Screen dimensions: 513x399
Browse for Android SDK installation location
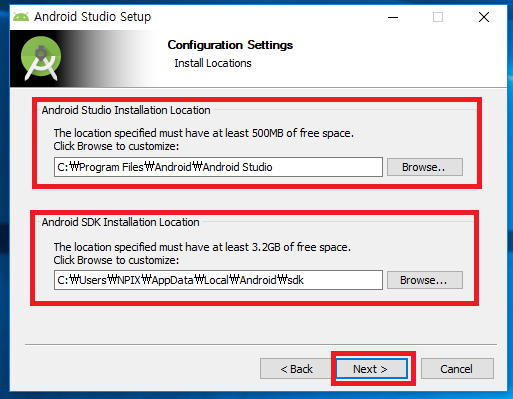pyautogui.click(x=425, y=280)
